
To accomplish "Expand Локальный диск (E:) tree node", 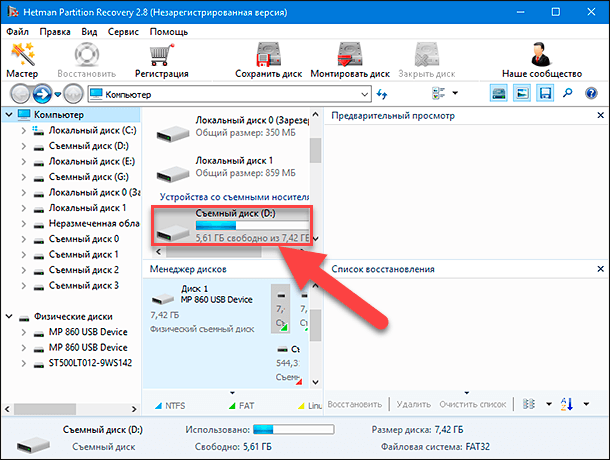I will tap(24, 162).
